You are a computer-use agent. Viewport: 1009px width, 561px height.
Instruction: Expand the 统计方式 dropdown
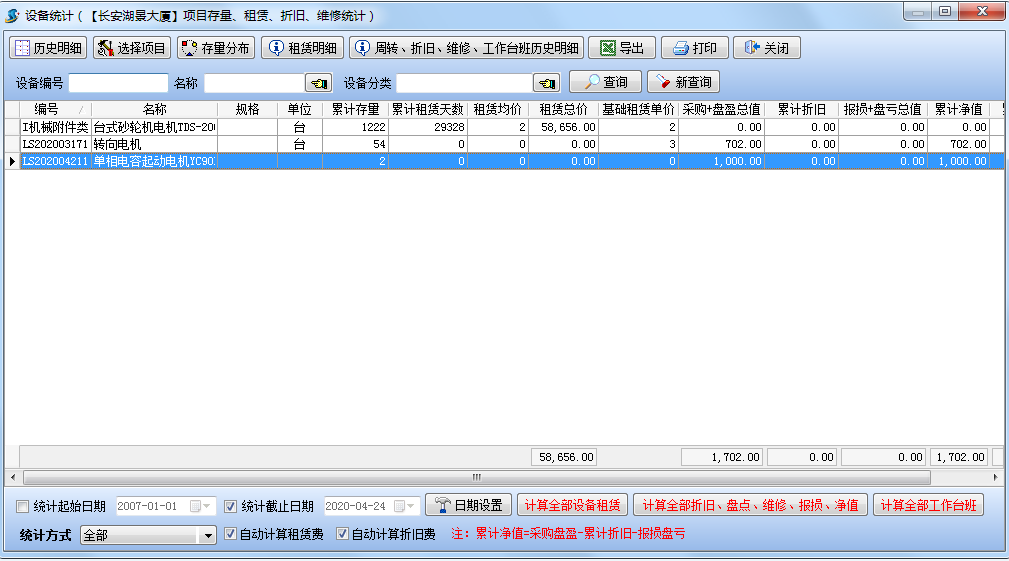click(208, 536)
